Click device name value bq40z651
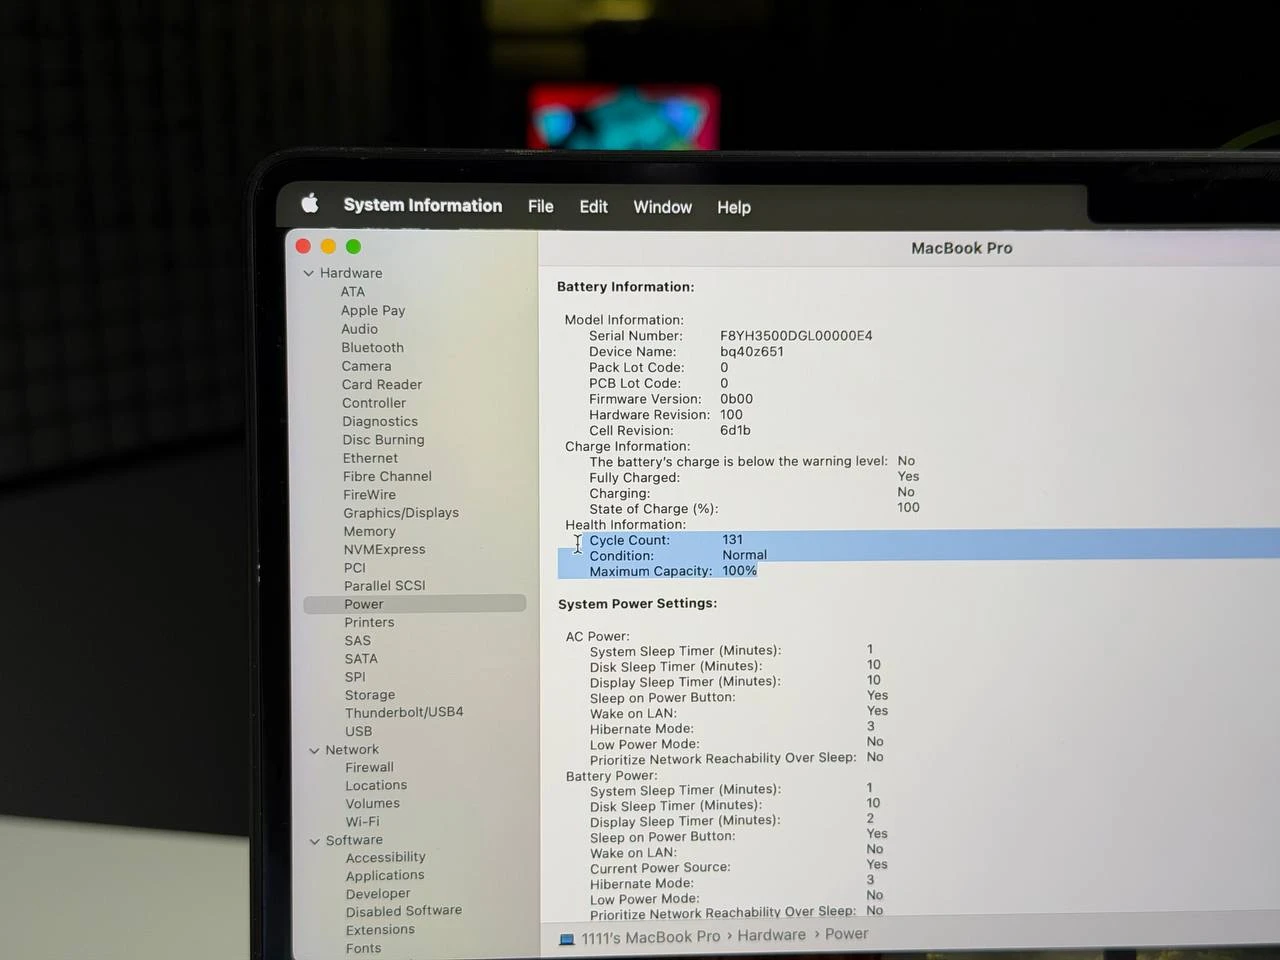 (x=752, y=352)
